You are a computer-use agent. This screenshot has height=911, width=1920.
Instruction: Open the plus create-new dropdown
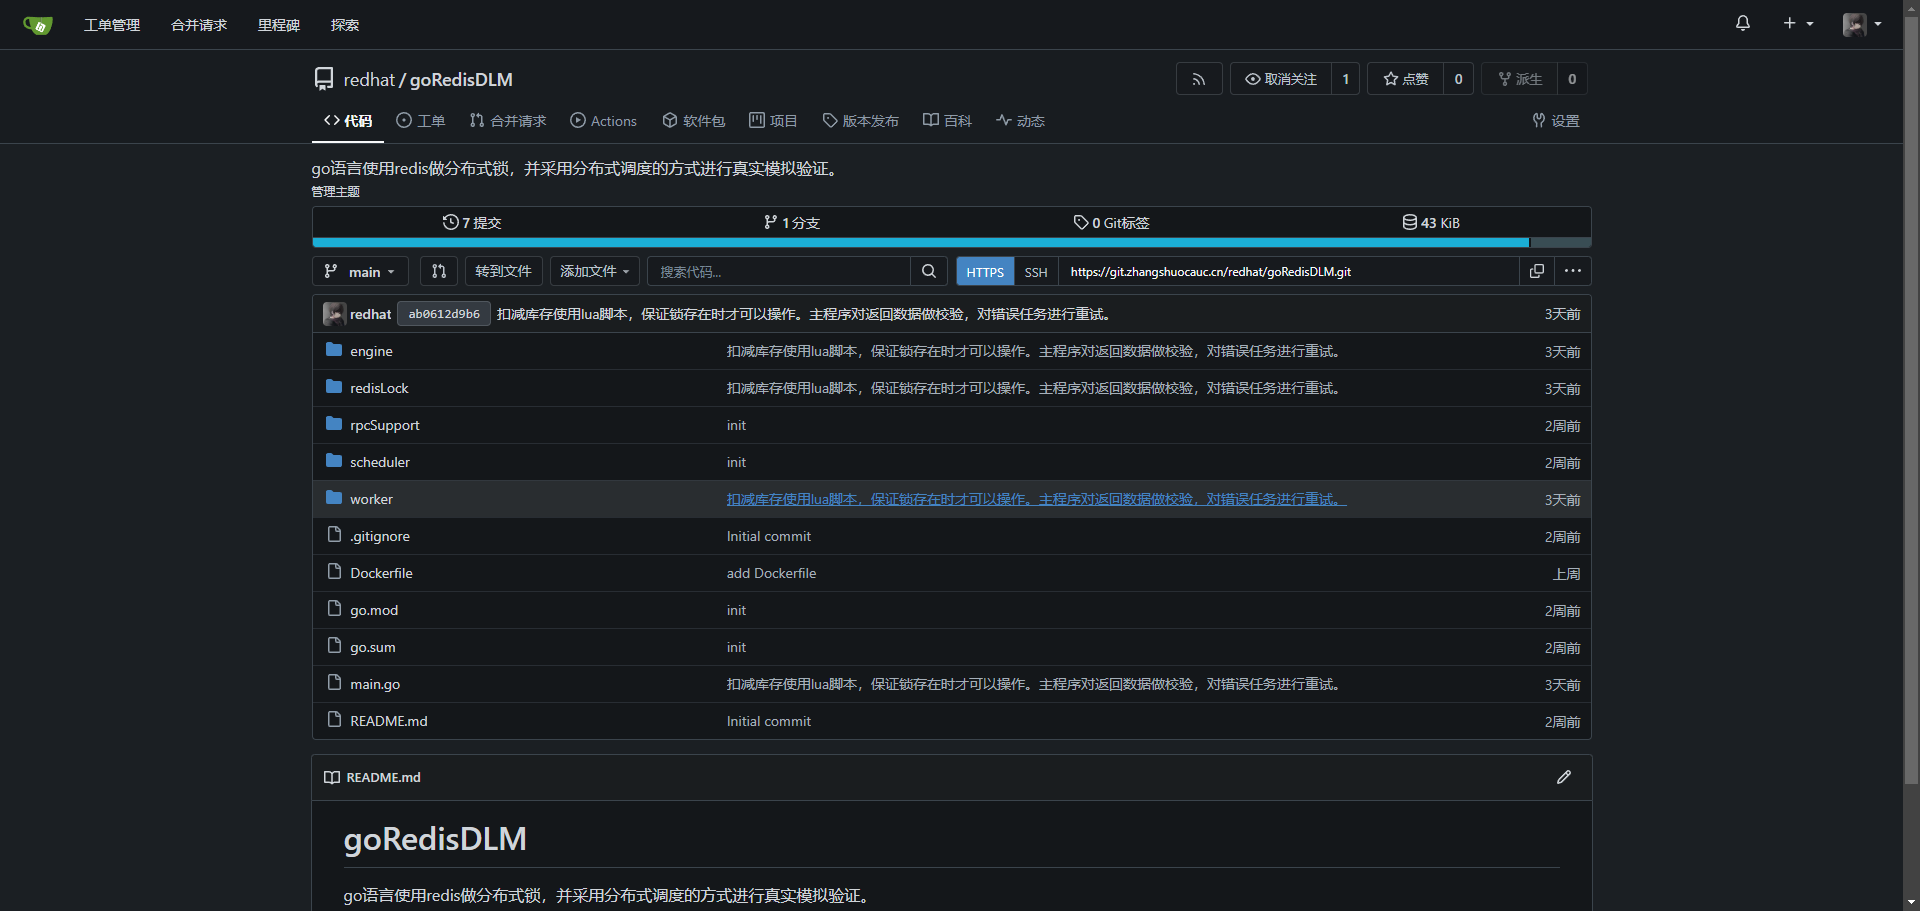pos(1798,24)
